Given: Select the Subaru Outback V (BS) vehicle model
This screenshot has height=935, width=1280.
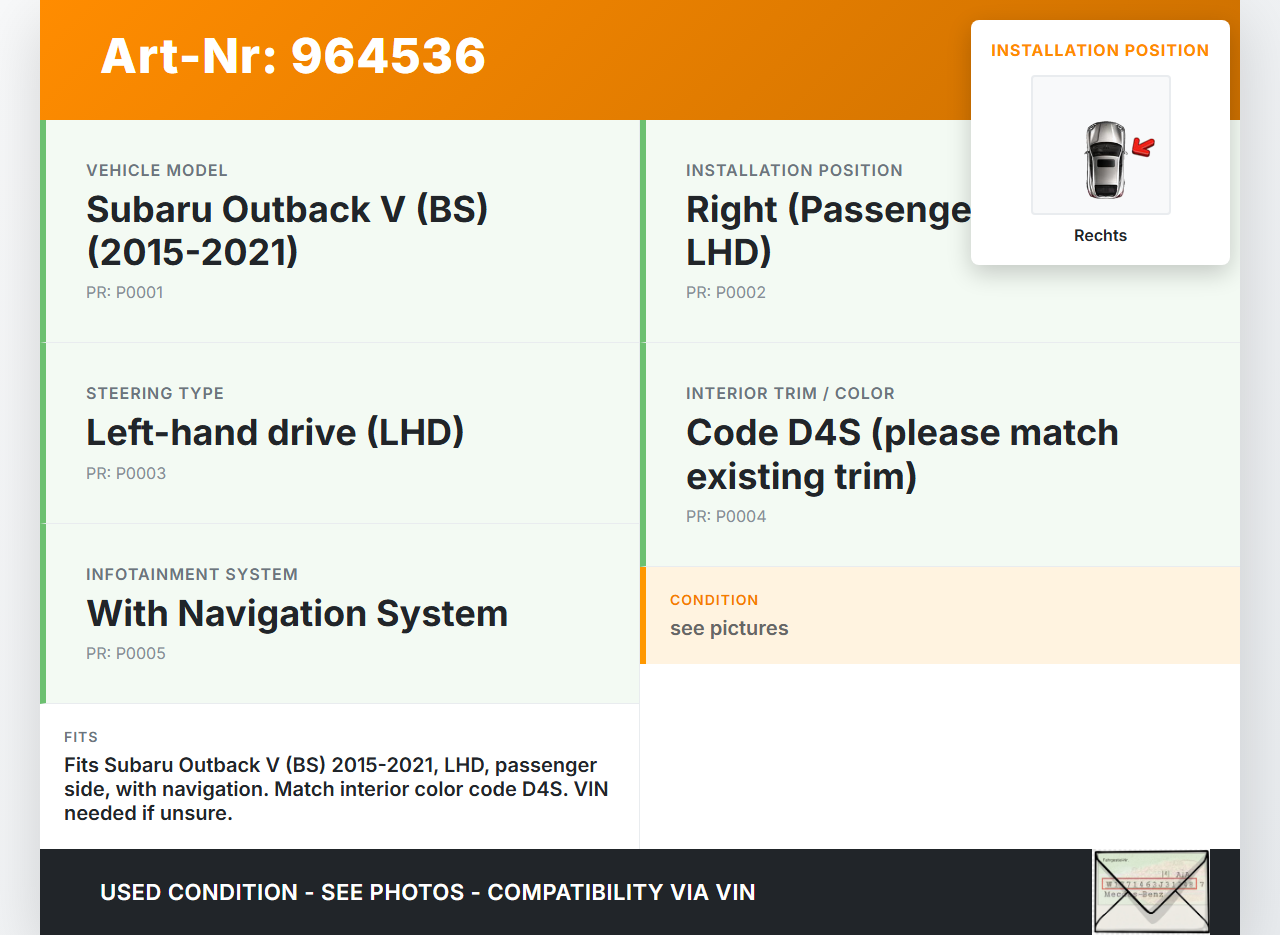Looking at the screenshot, I should pyautogui.click(x=287, y=230).
